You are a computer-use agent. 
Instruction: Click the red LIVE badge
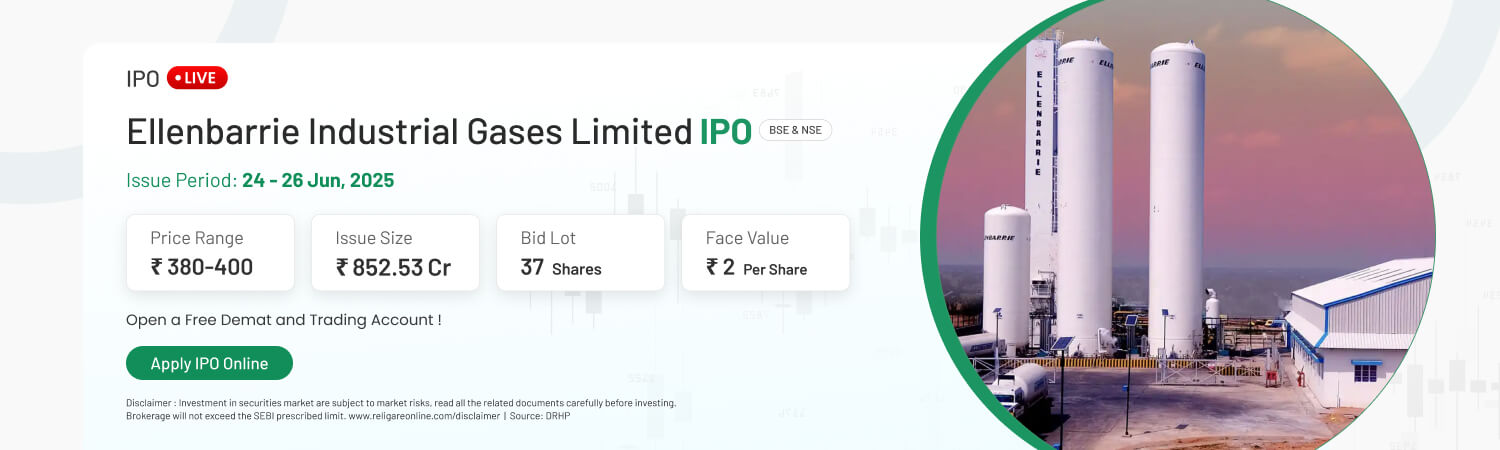click(197, 78)
